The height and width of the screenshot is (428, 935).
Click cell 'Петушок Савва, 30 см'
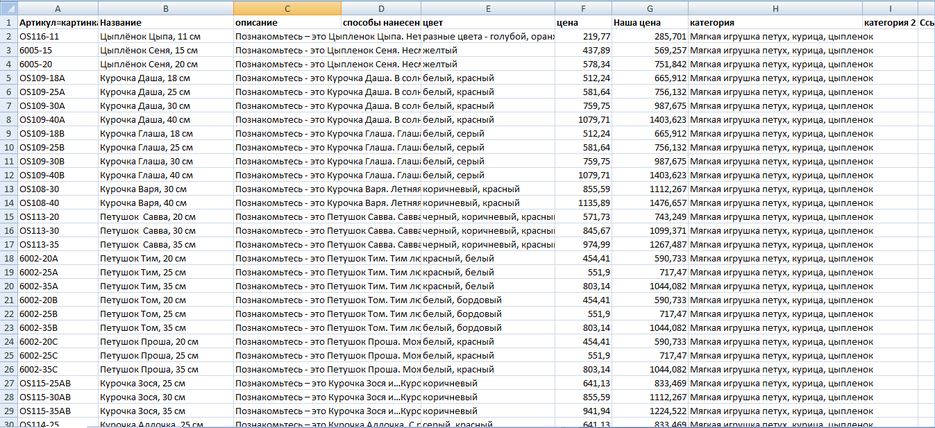(x=166, y=231)
